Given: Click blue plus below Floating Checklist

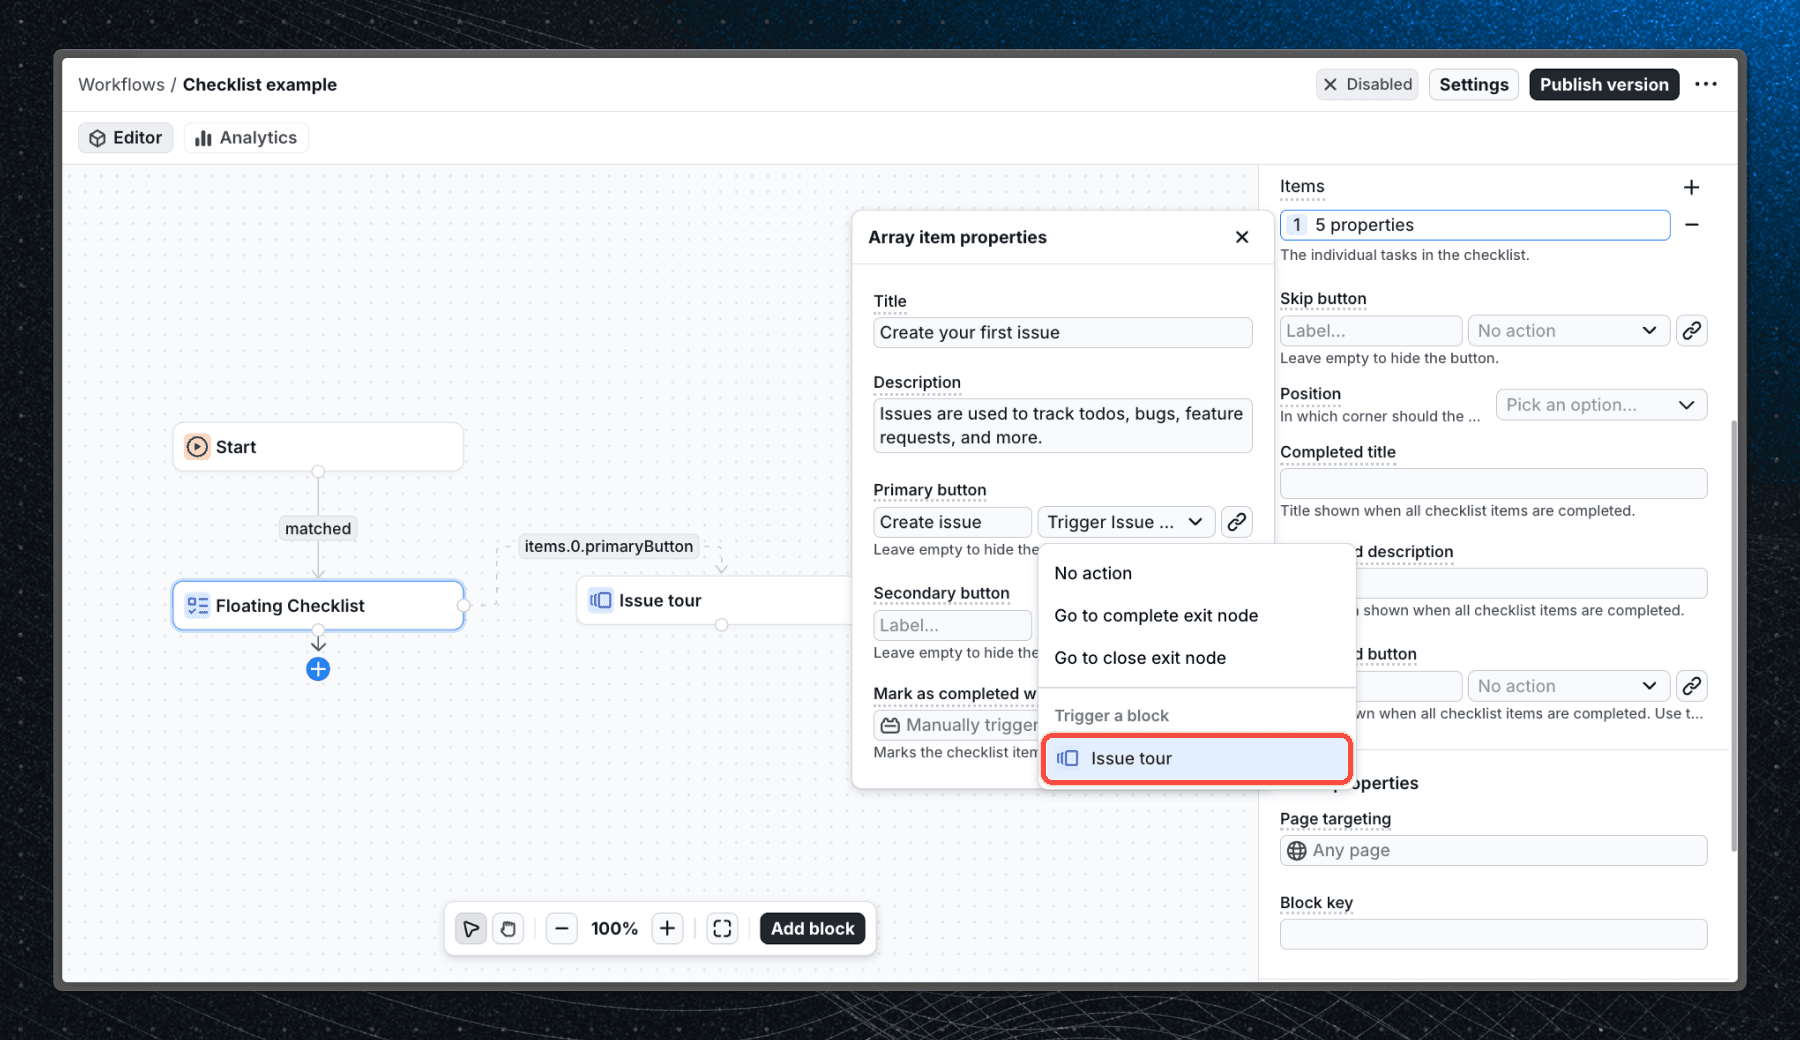Looking at the screenshot, I should pos(318,670).
